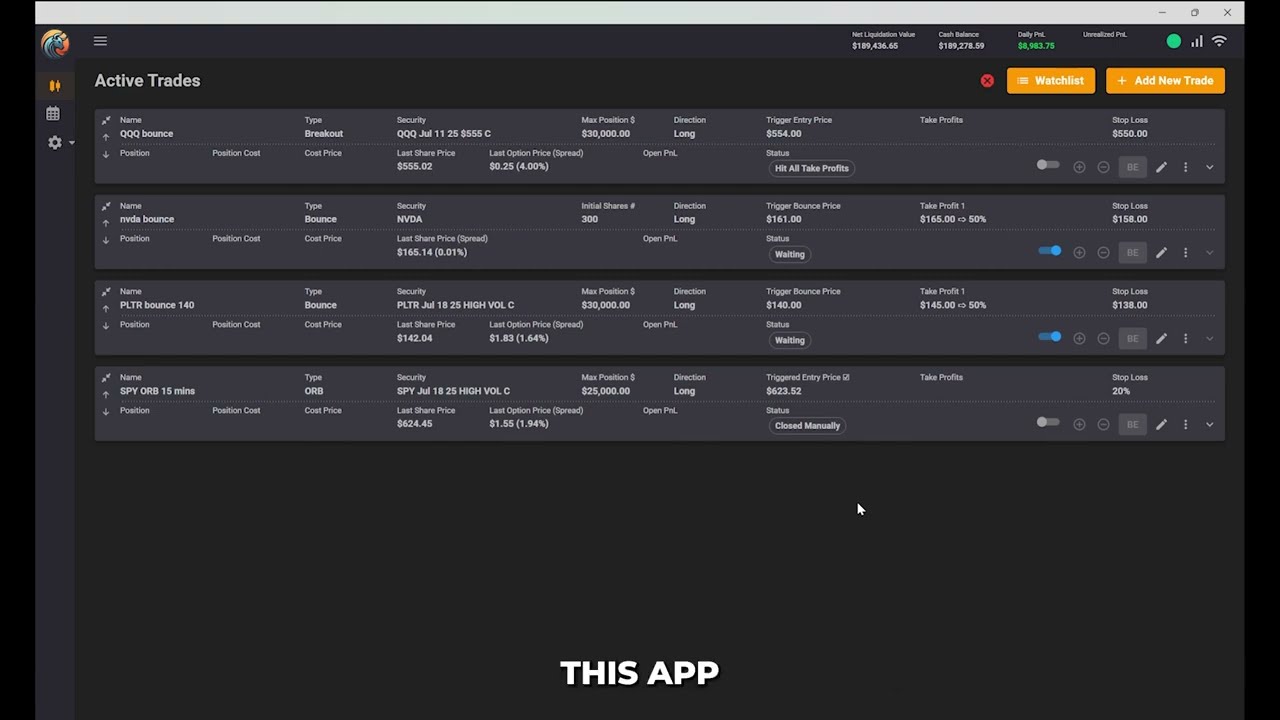
Task: Click the Daily PnL value $8,983.75
Action: (1036, 46)
